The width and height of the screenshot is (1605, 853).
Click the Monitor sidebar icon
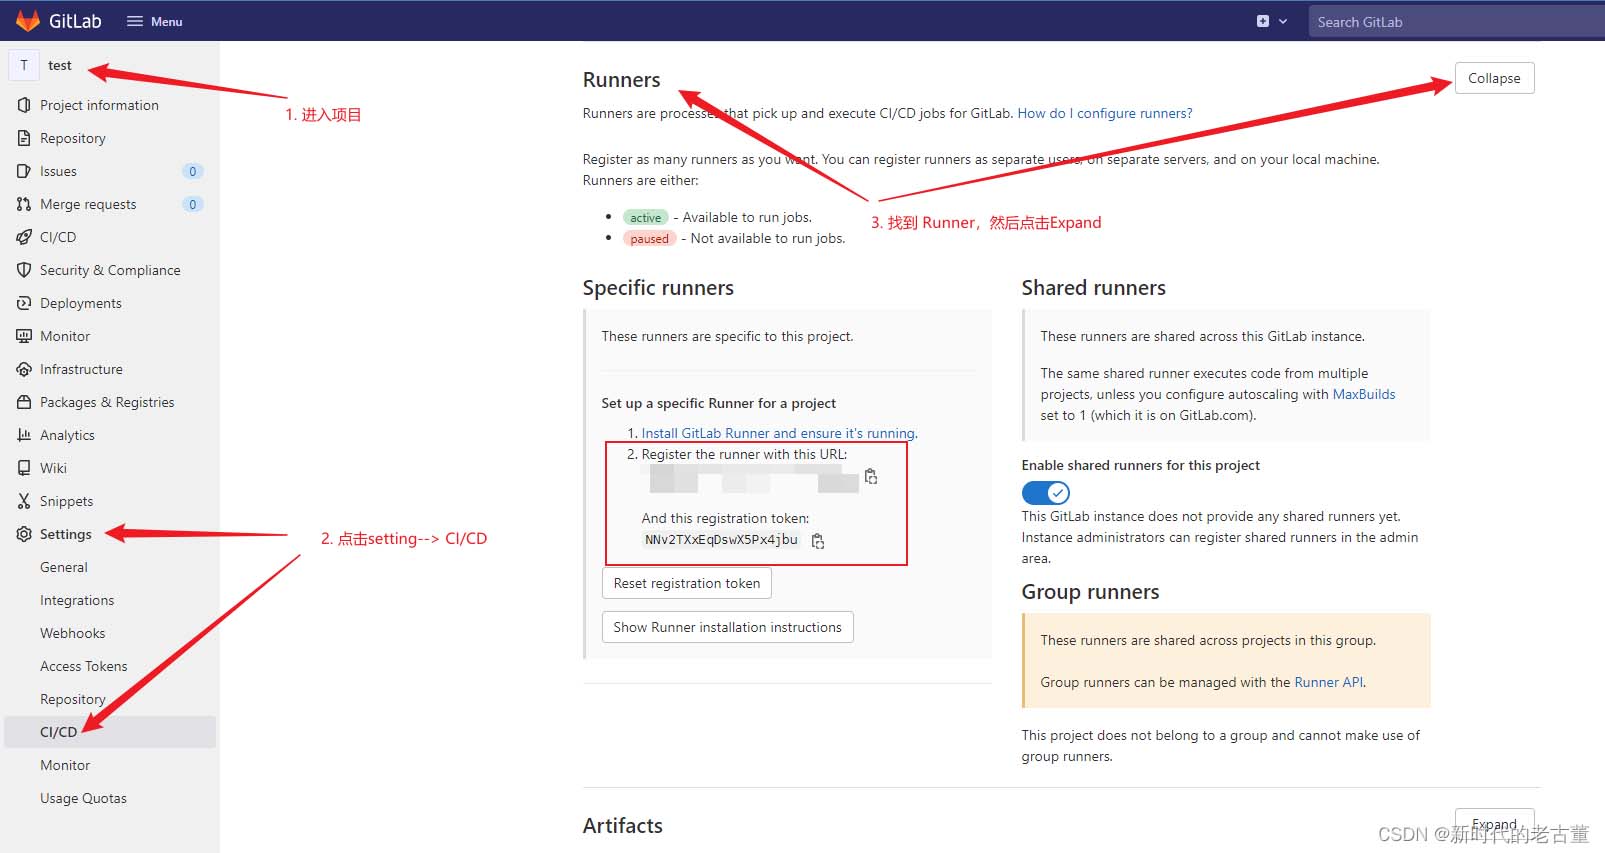[x=24, y=336]
